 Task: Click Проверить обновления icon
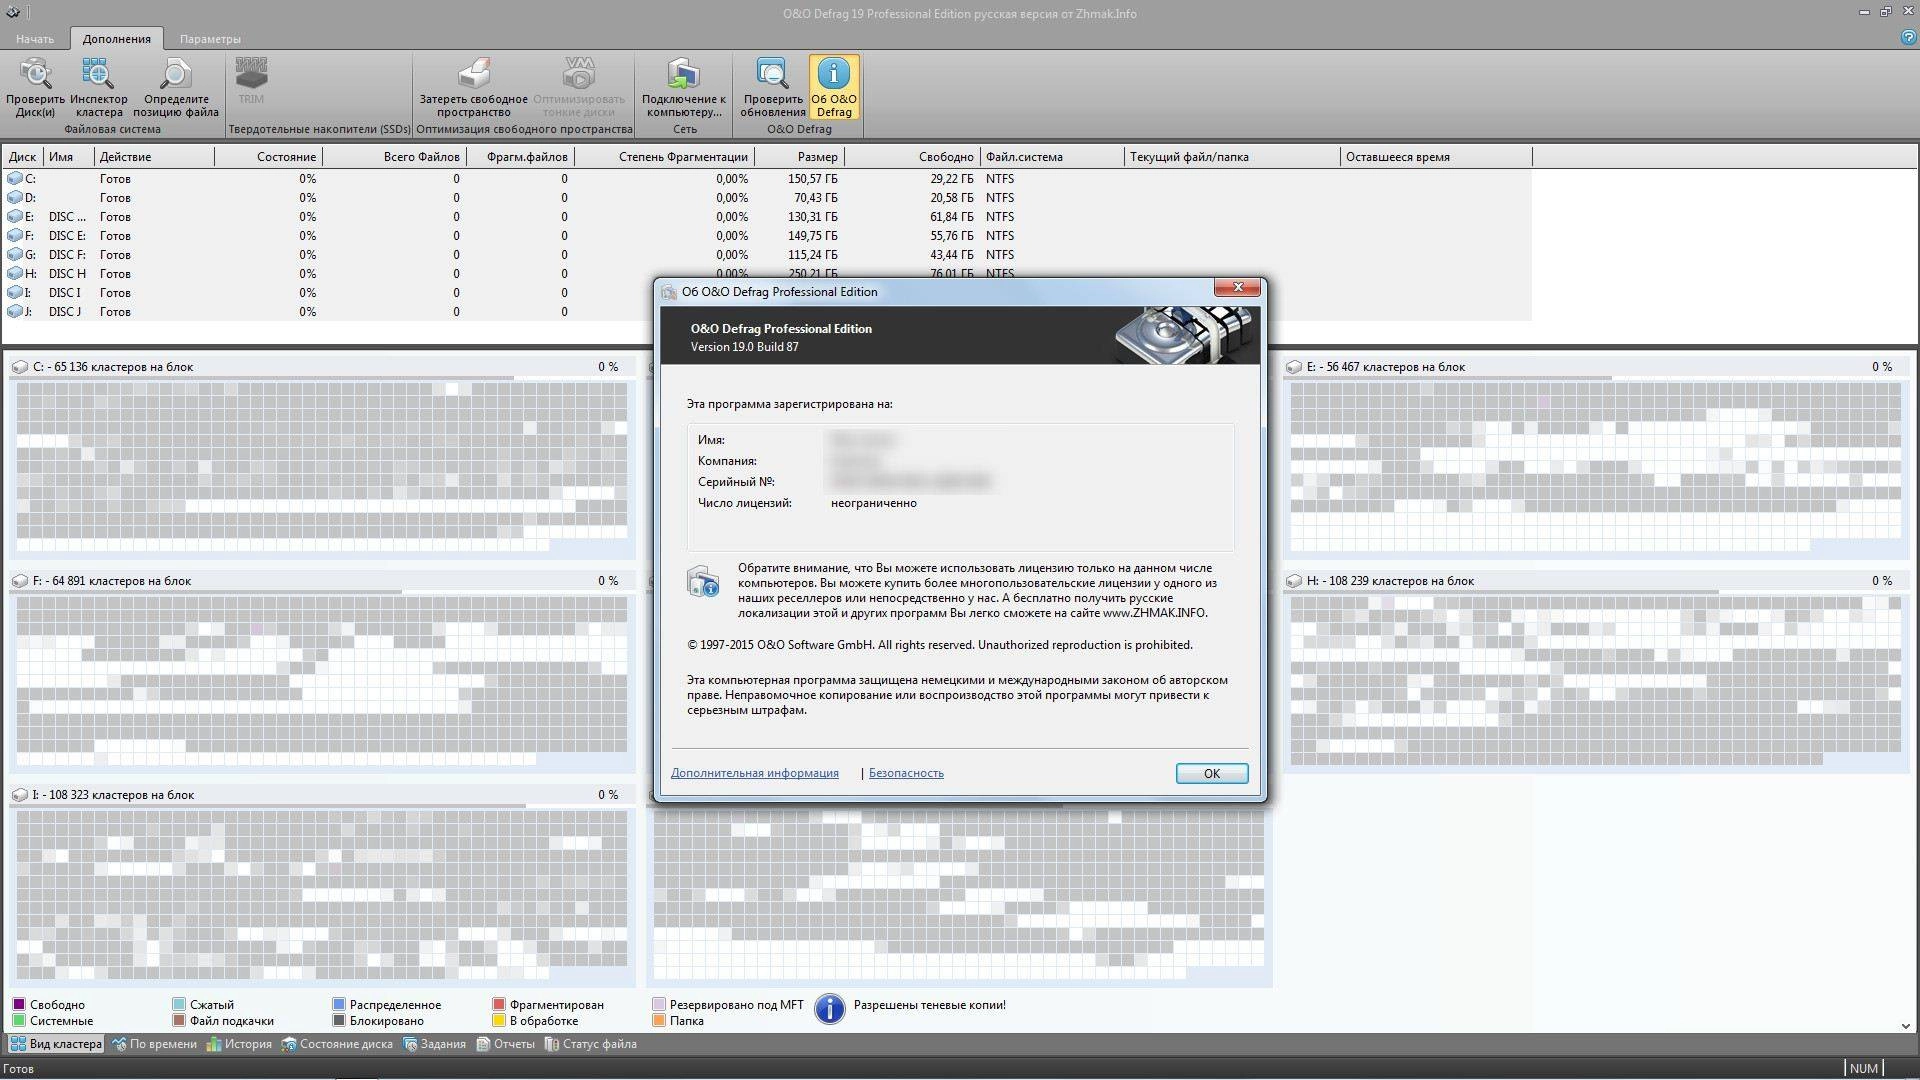point(773,87)
